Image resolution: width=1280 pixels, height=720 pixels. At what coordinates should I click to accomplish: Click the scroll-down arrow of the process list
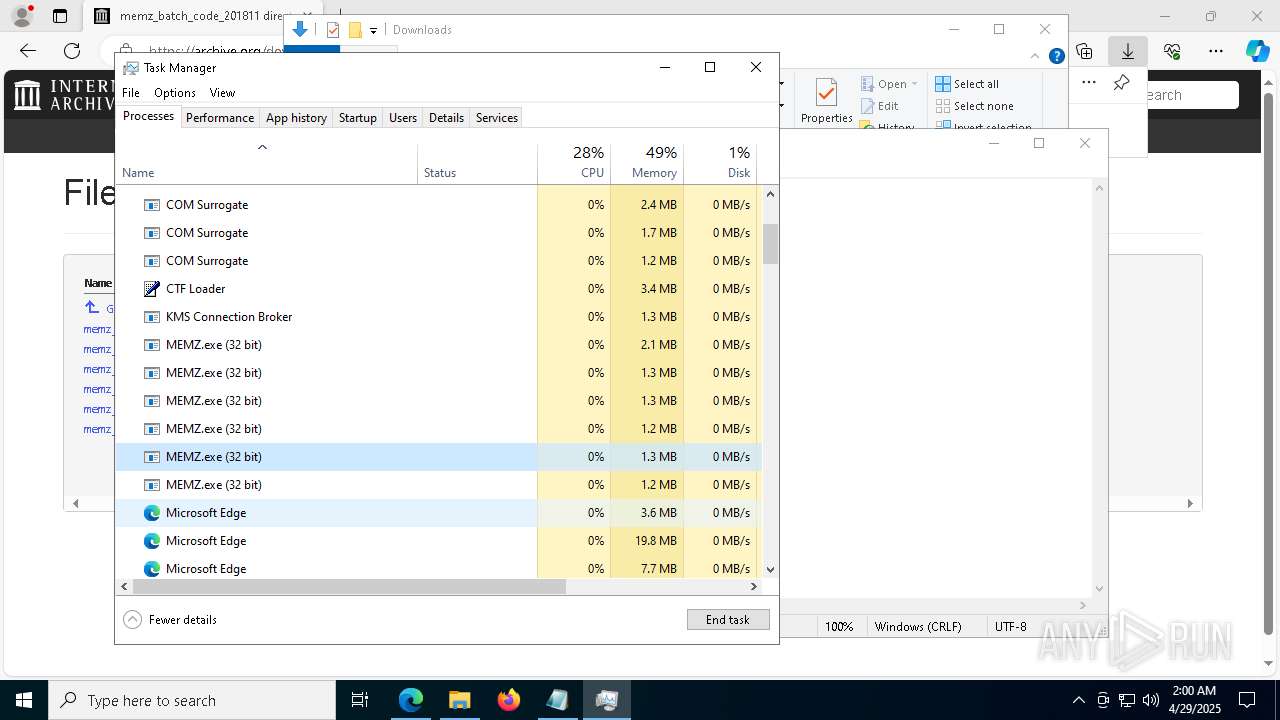coord(770,569)
